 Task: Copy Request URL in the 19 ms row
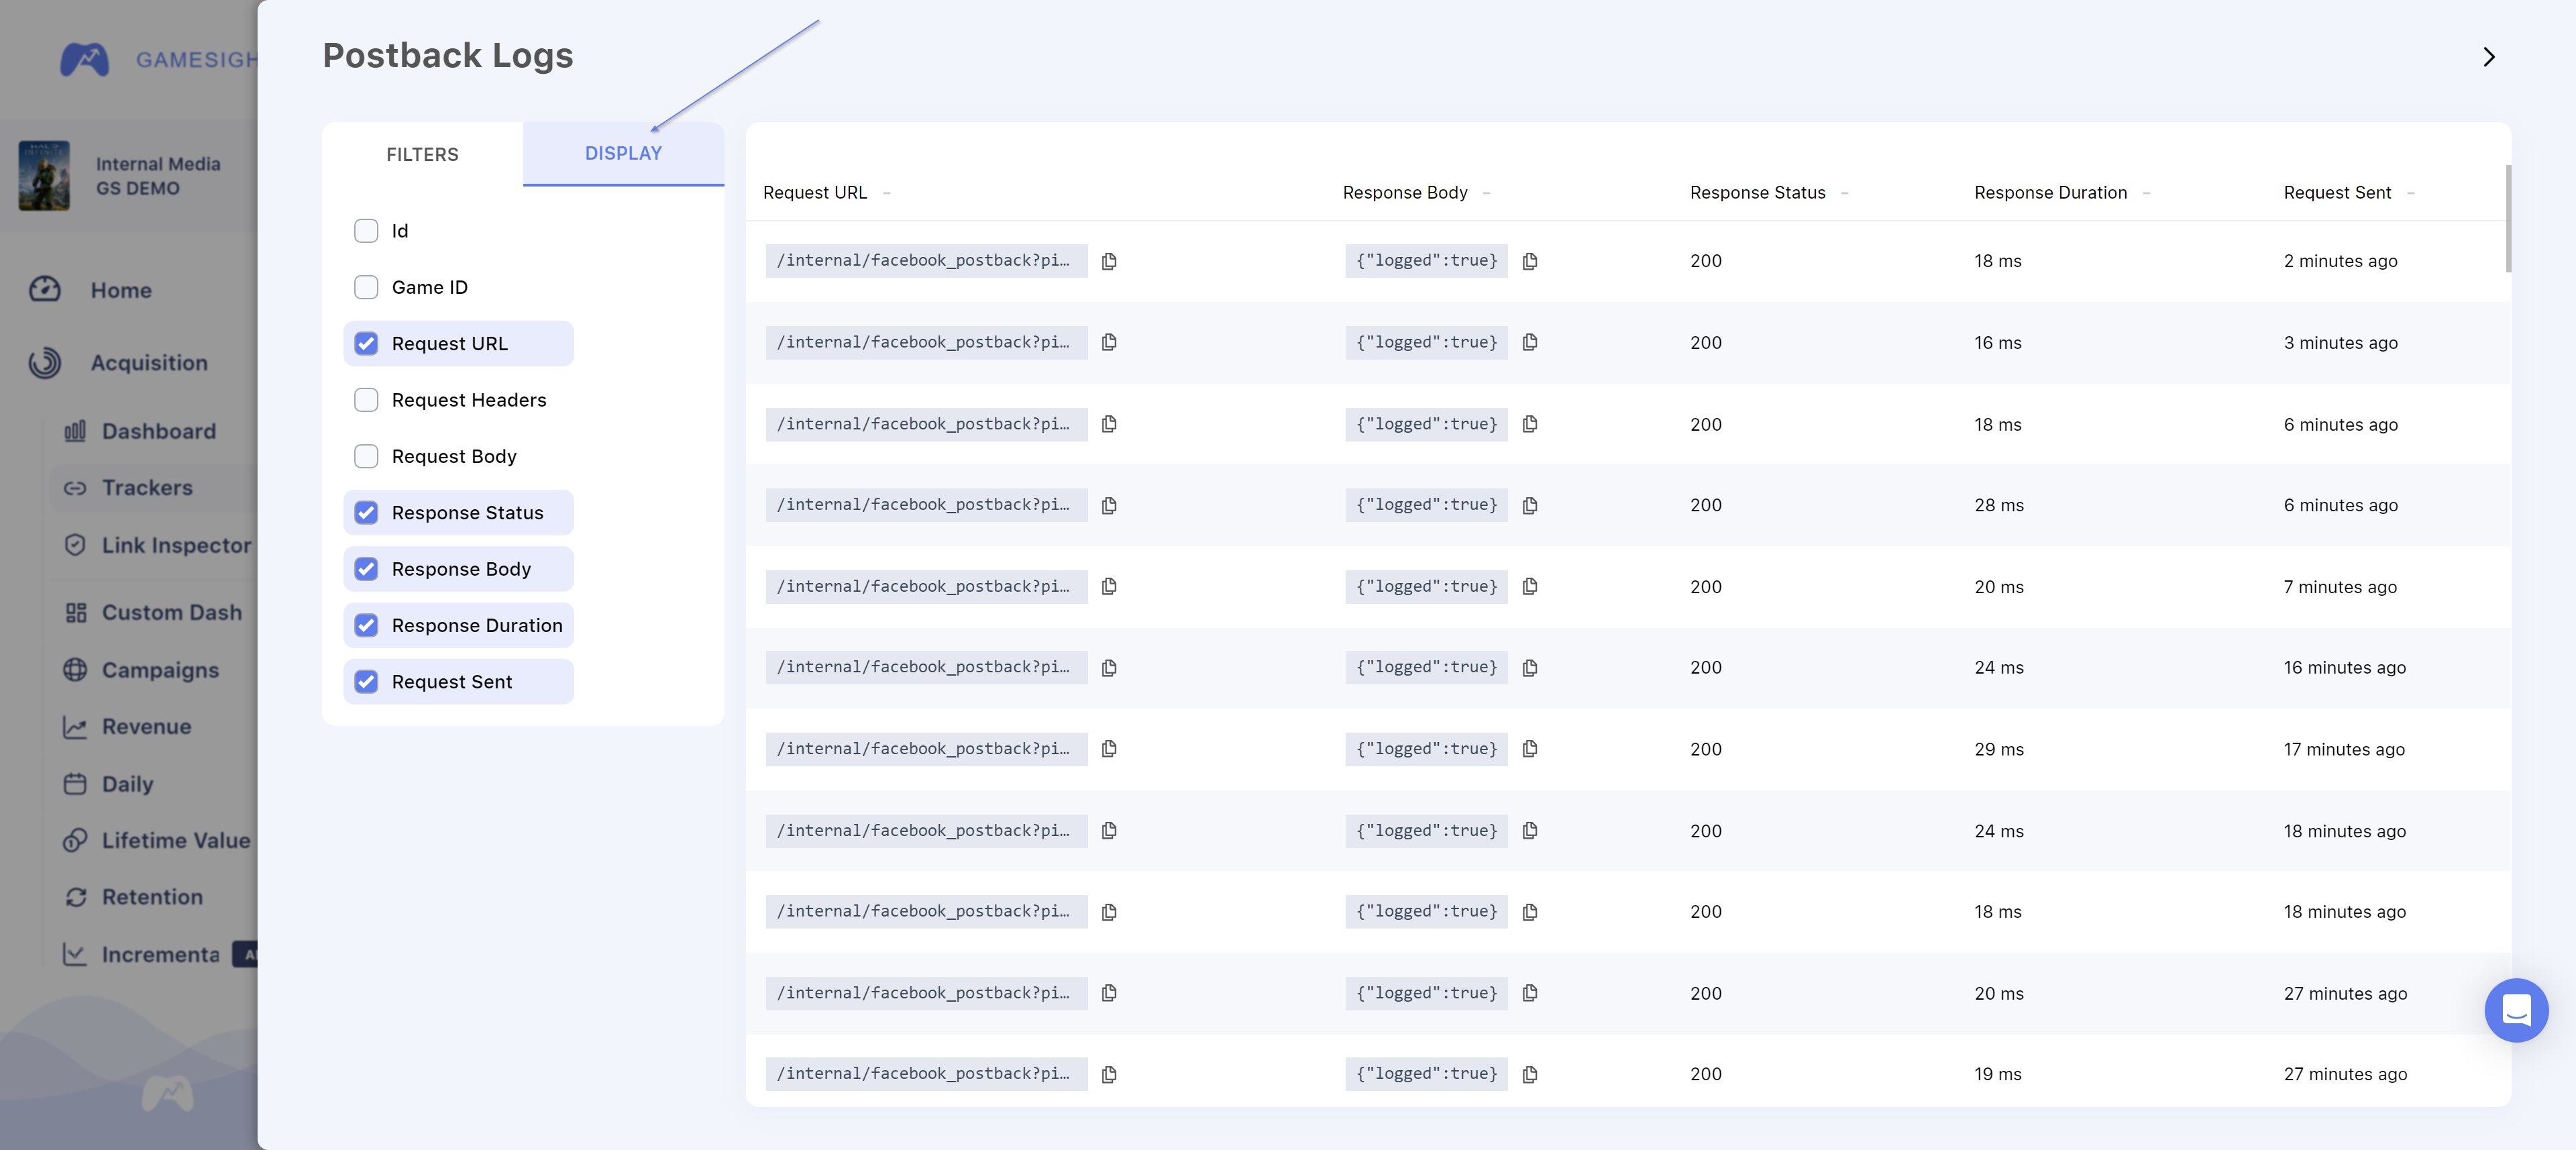[x=1109, y=1075]
